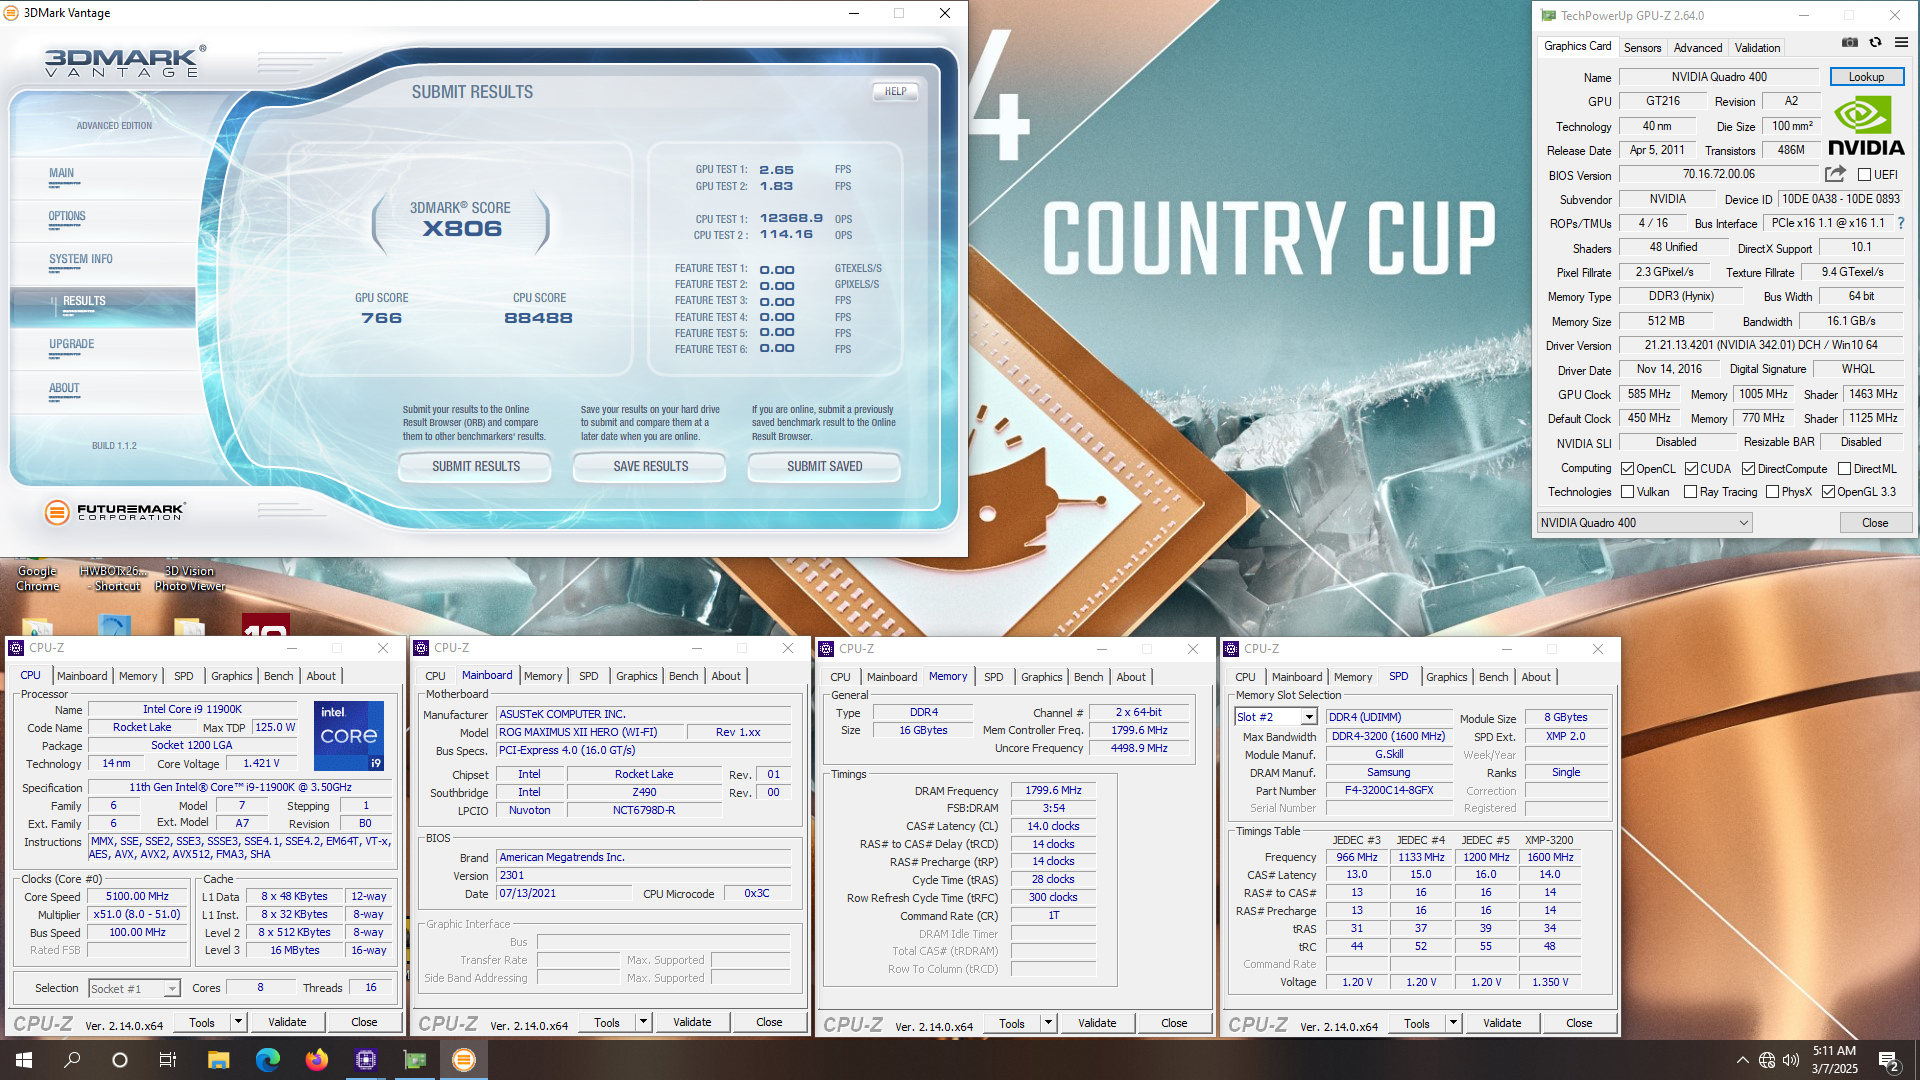Toggle the Ray Tracing checkbox
Viewport: 1920px width, 1080px height.
point(1690,491)
